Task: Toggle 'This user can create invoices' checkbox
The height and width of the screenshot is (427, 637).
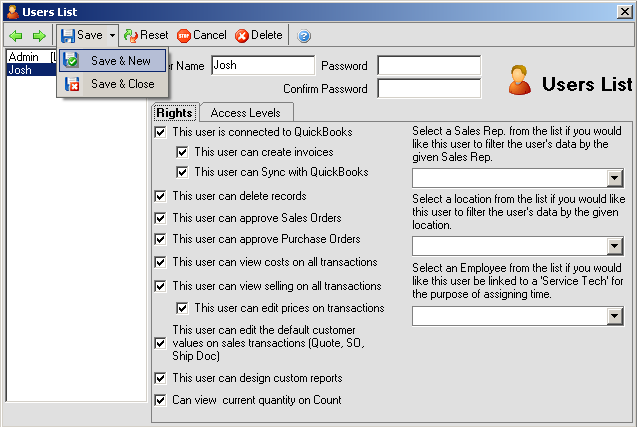Action: click(182, 152)
